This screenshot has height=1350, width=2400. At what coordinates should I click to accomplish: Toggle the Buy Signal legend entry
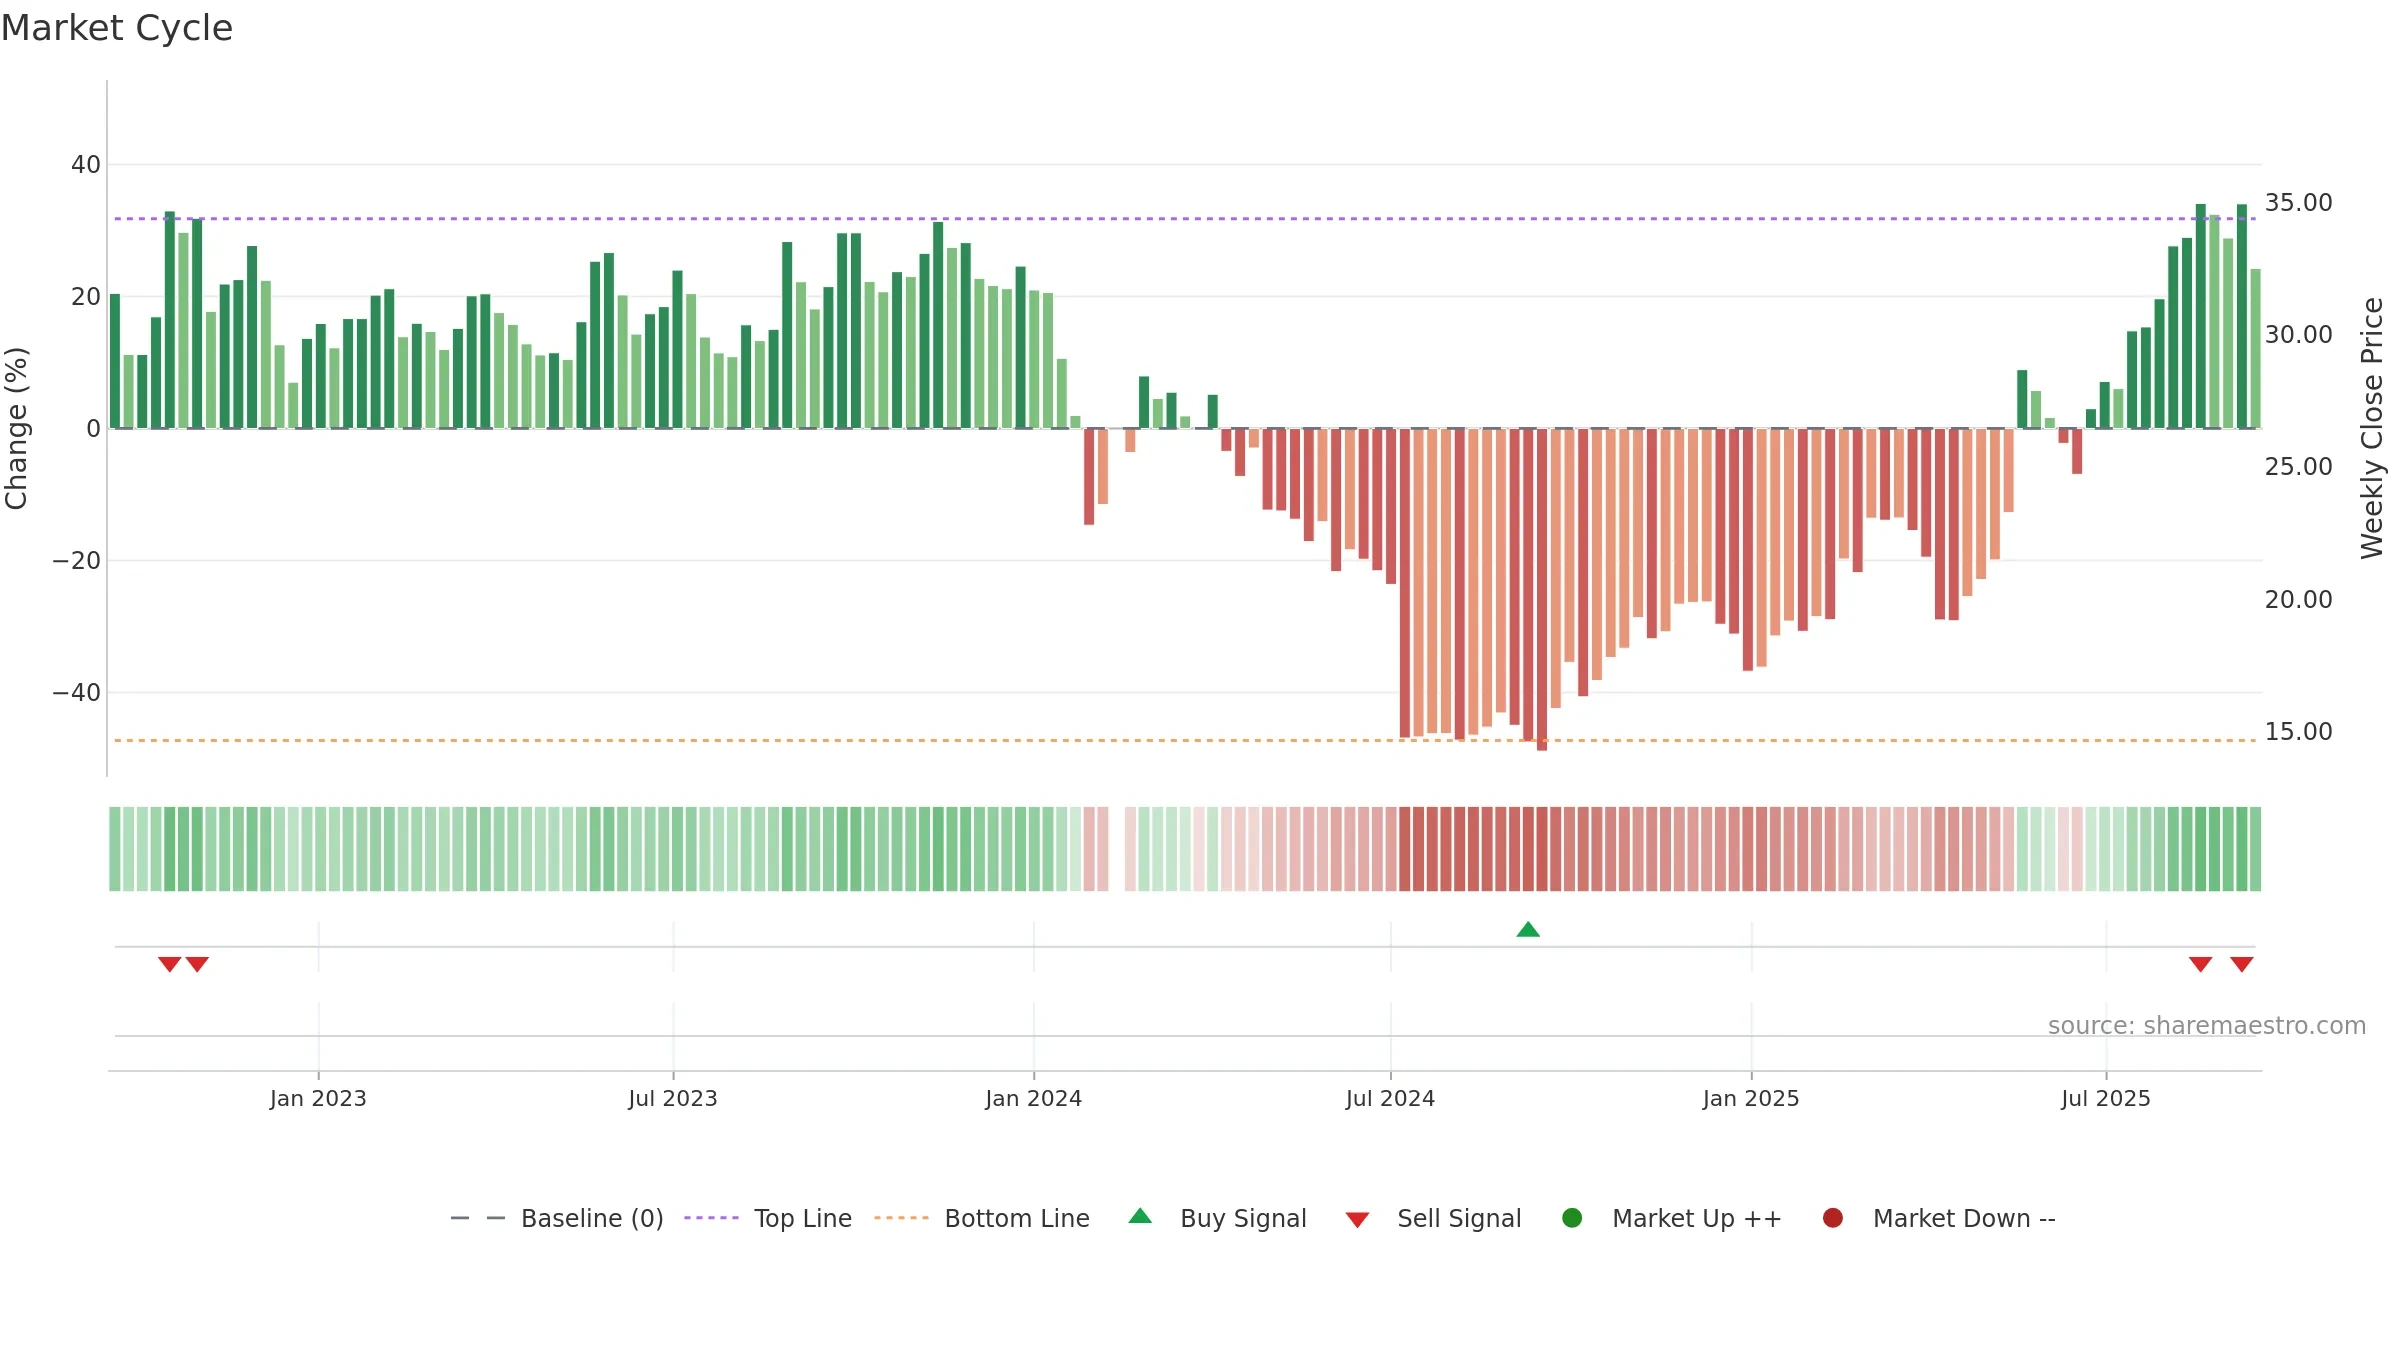[1217, 1218]
